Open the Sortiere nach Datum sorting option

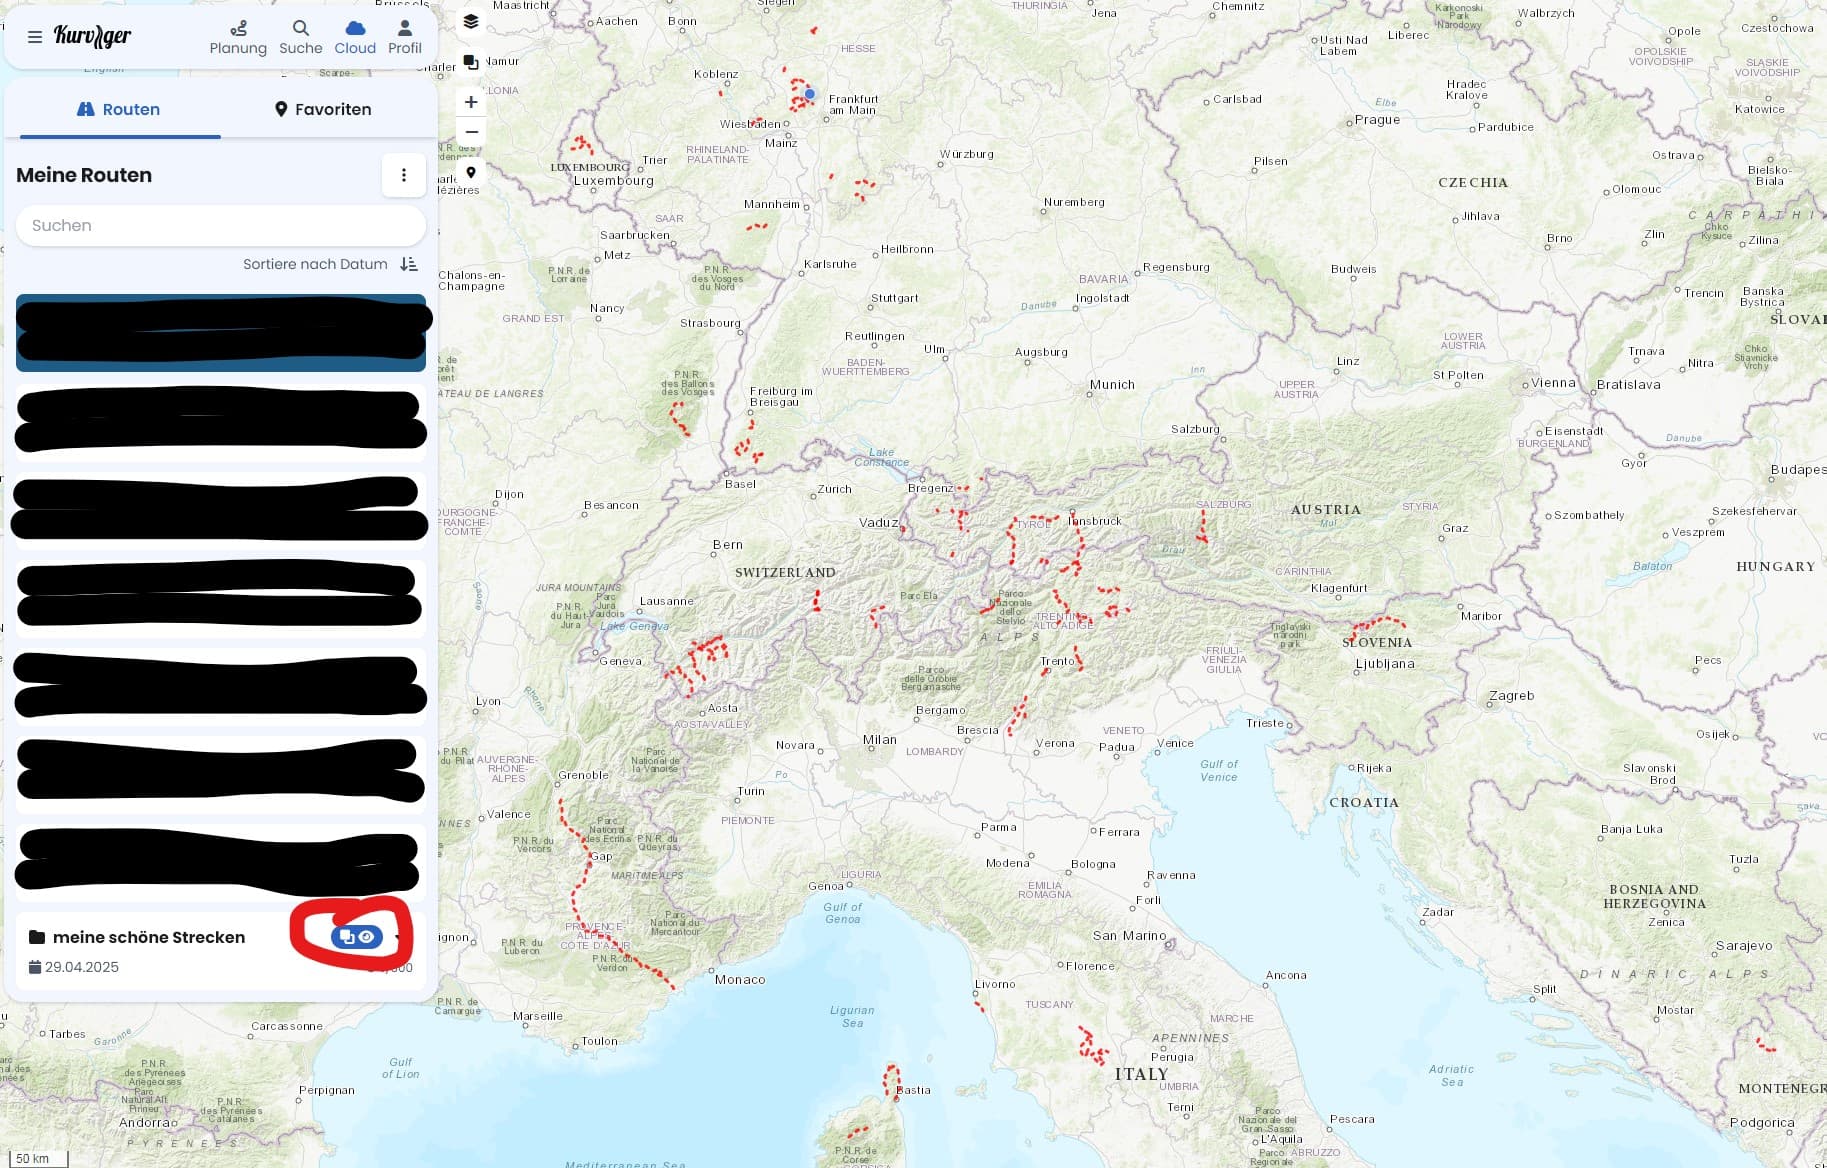(315, 264)
